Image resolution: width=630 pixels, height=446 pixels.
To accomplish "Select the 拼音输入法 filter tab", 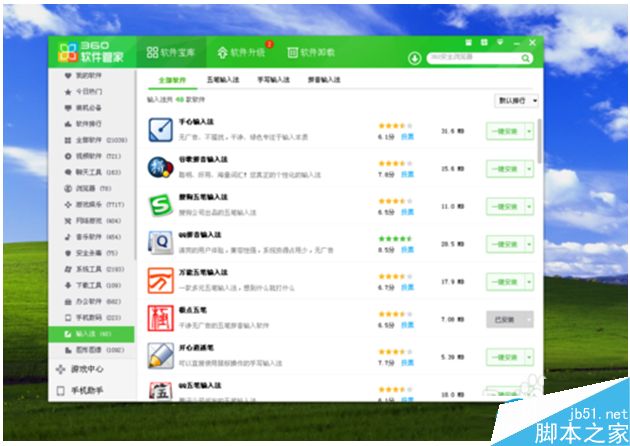I will [x=324, y=80].
